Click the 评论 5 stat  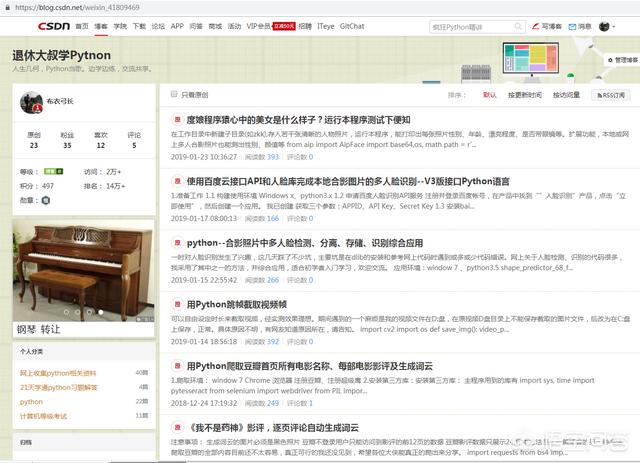pyautogui.click(x=134, y=140)
